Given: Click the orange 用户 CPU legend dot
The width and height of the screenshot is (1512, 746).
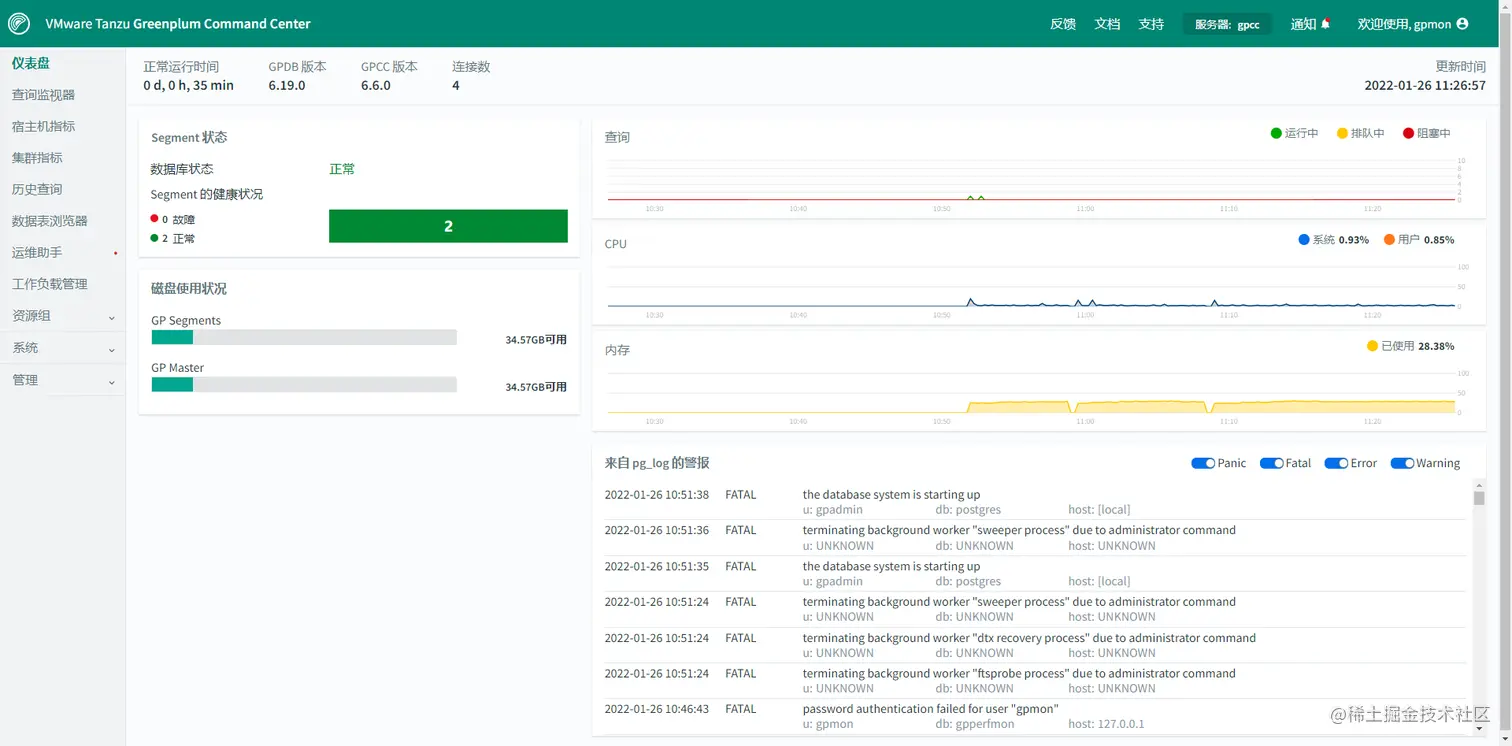Looking at the screenshot, I should click(x=1389, y=240).
